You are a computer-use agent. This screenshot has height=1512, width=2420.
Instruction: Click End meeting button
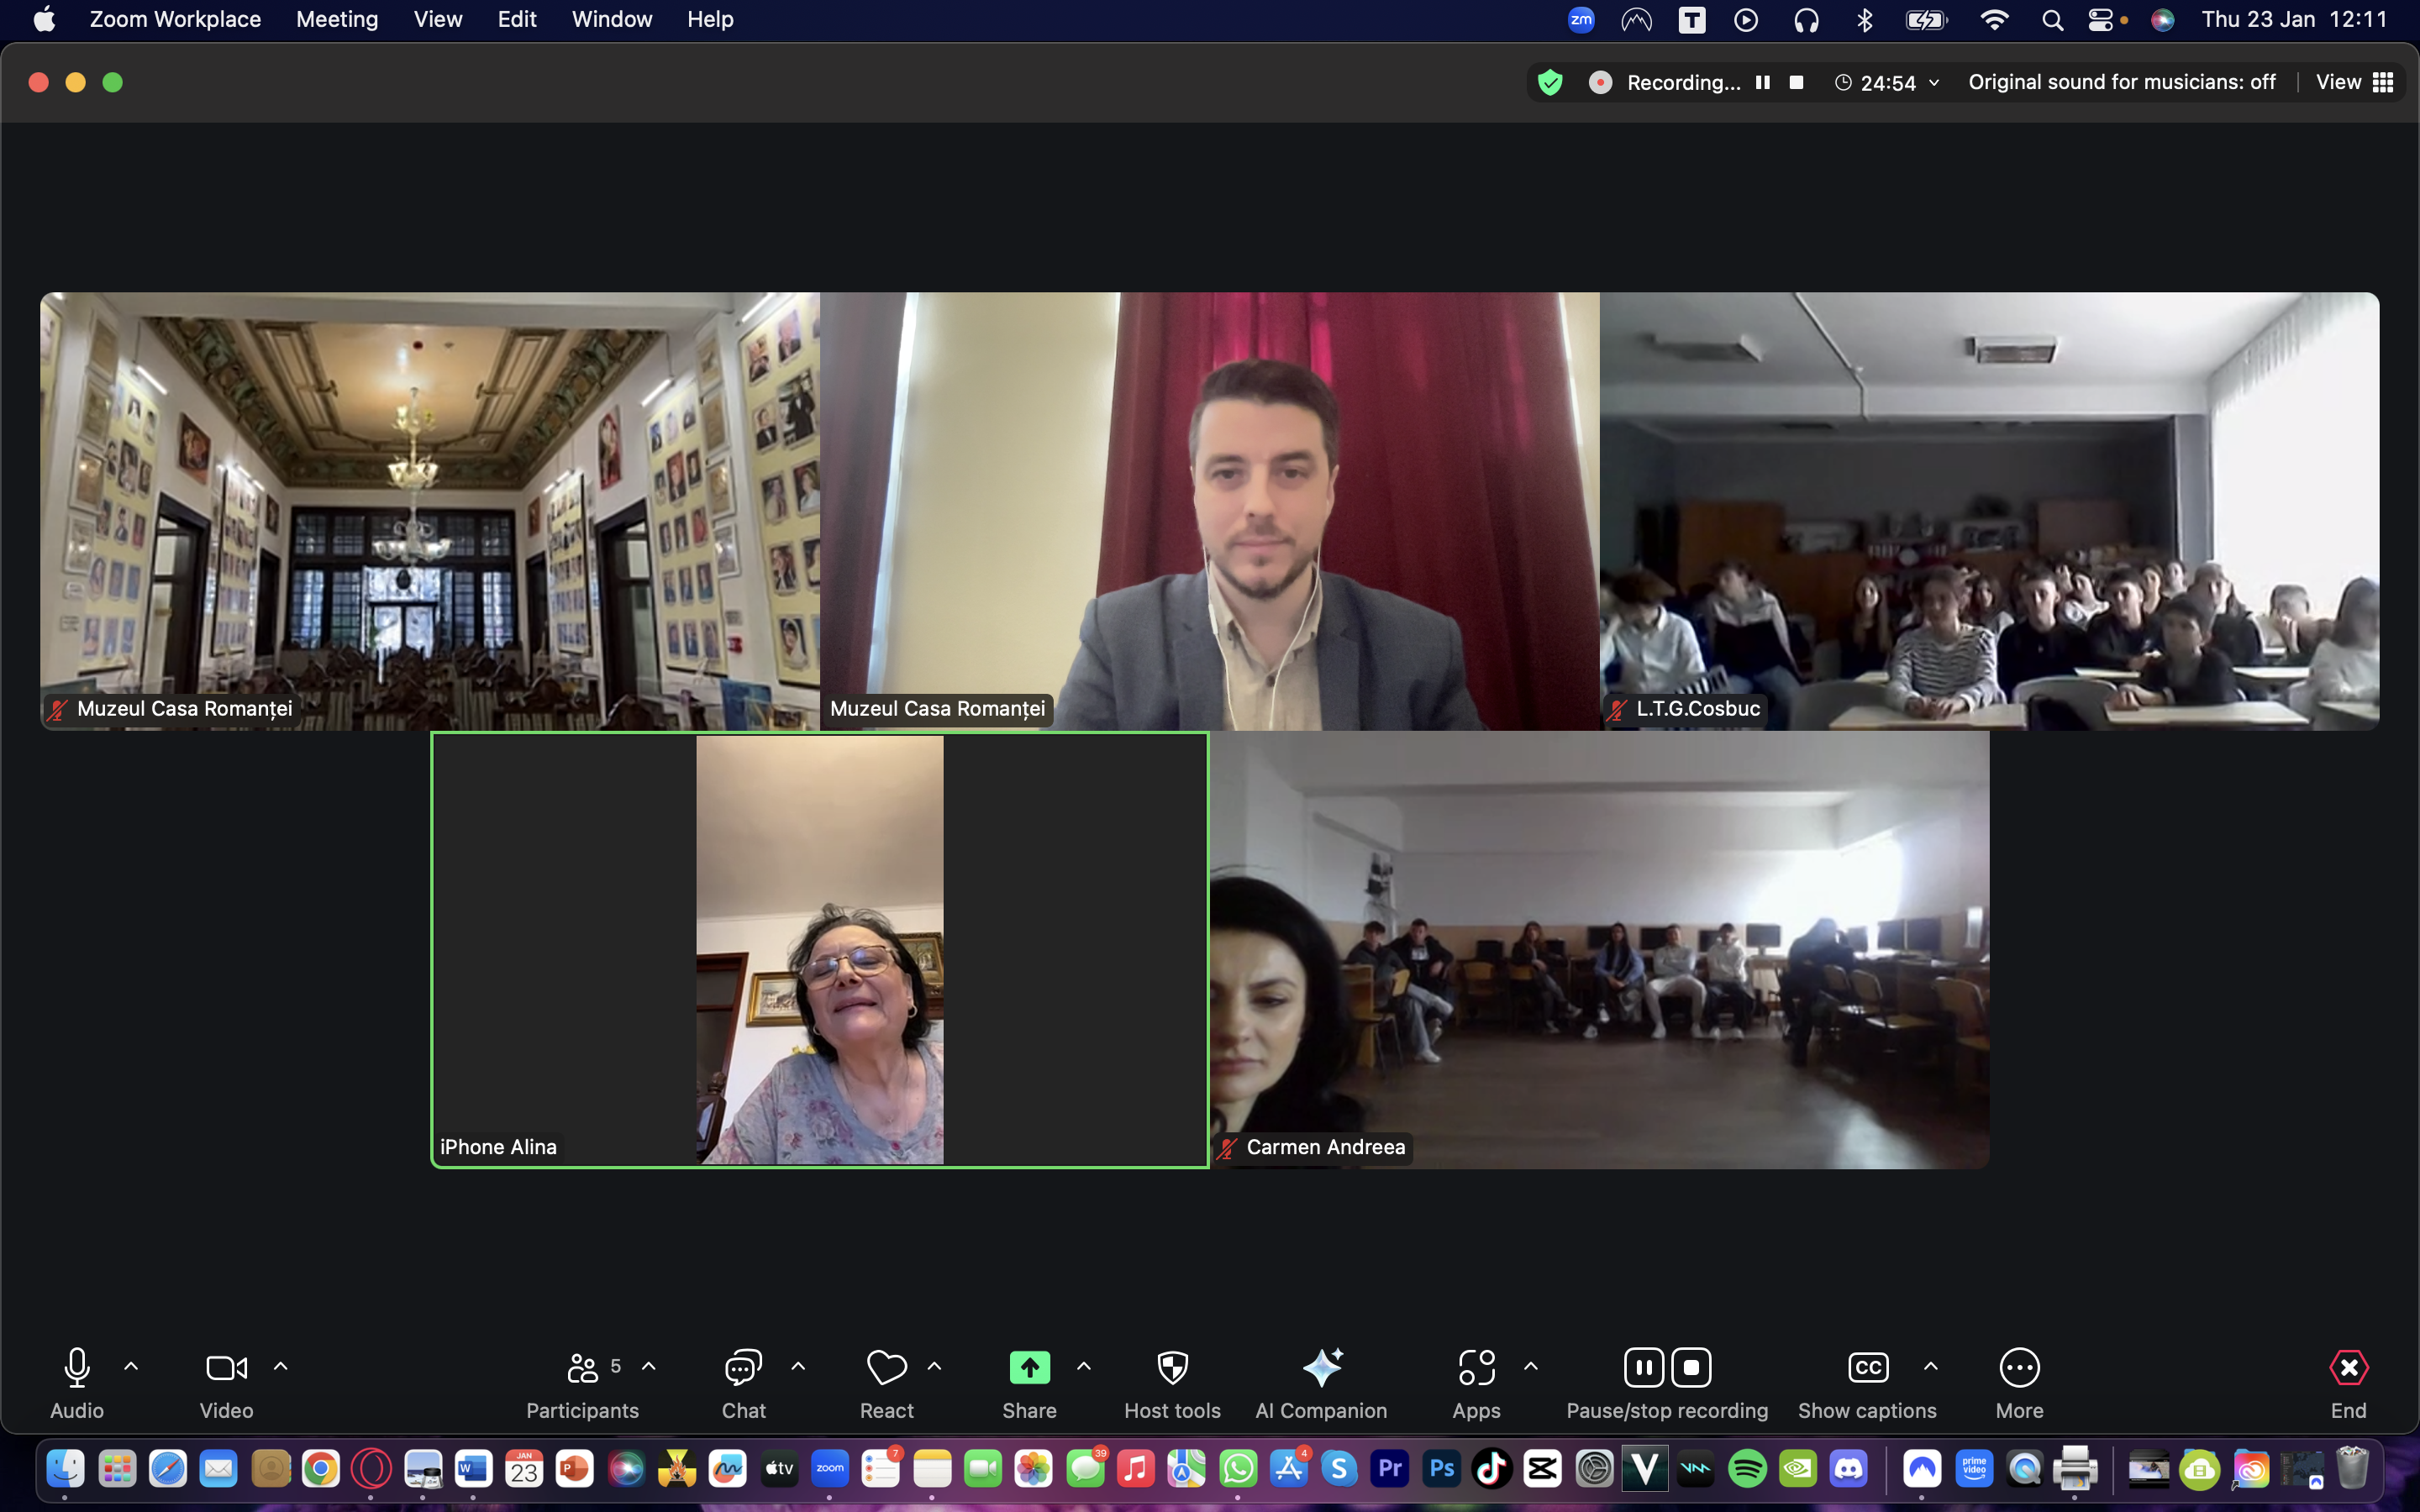[x=2348, y=1367]
